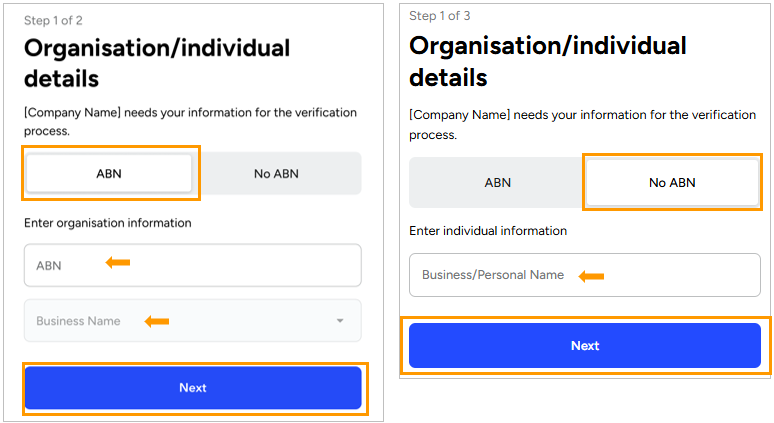This screenshot has width=774, height=423.
Task: Select the ABN tab in Step 1 of 3 form
Action: (x=498, y=183)
